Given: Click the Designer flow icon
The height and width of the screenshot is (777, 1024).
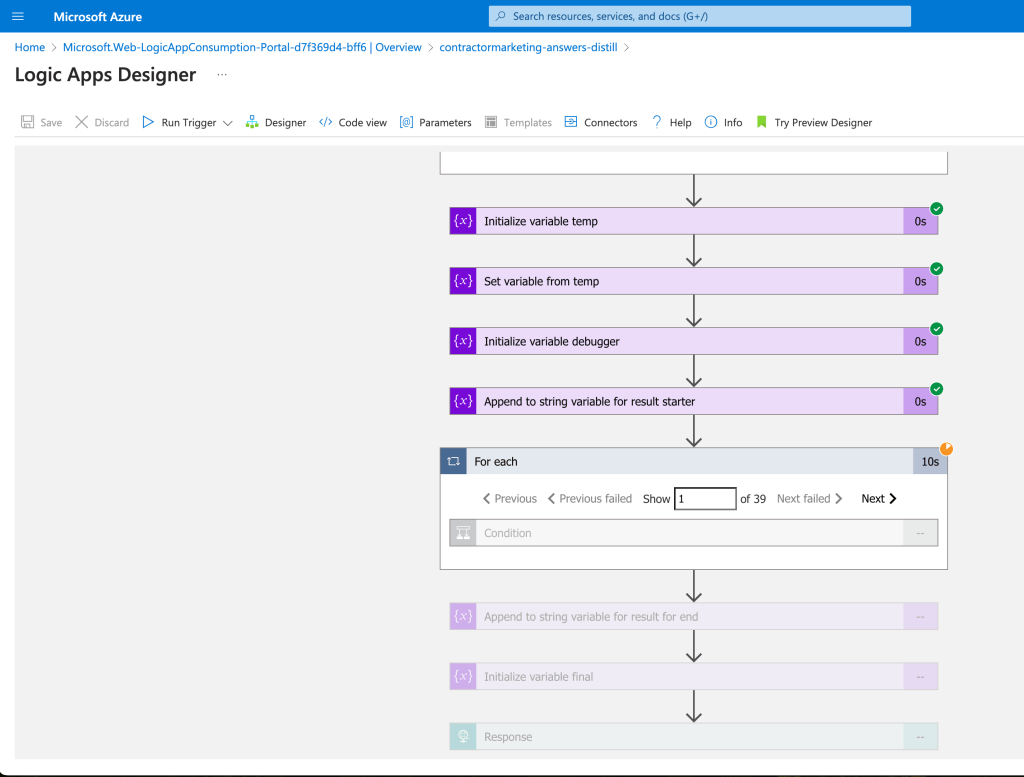Looking at the screenshot, I should click(252, 122).
